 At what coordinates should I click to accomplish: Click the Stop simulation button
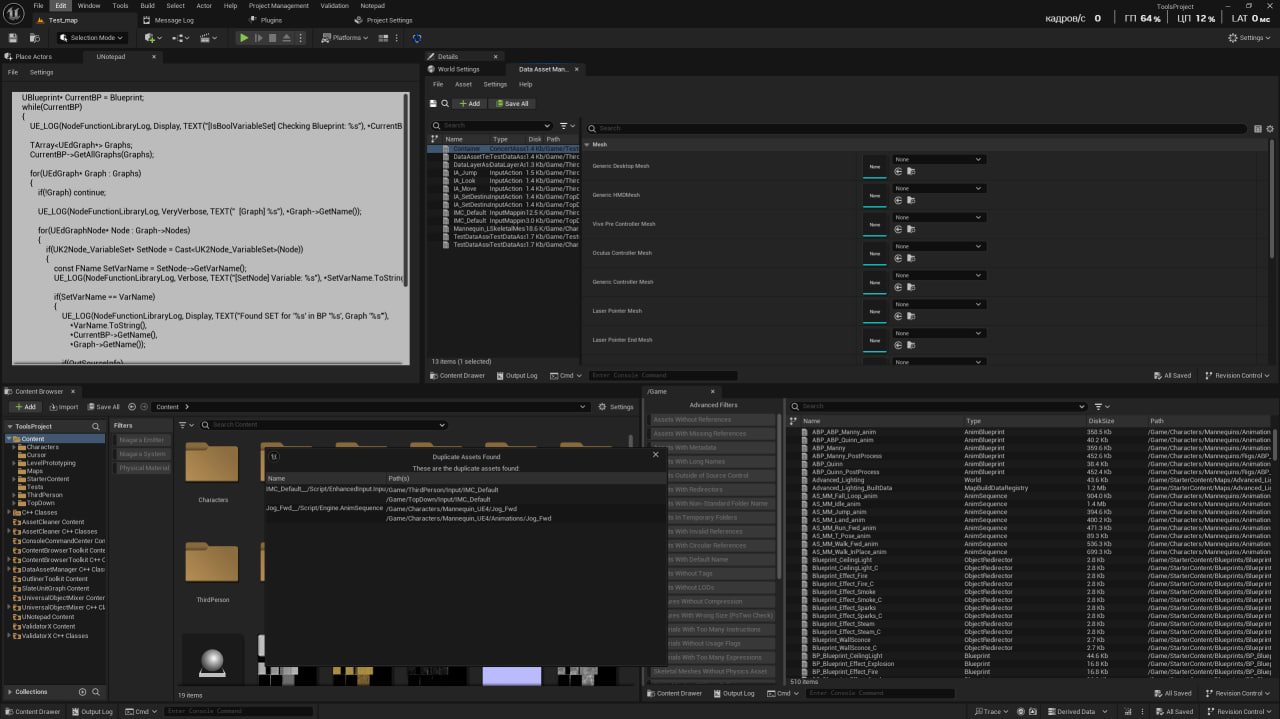coord(272,38)
